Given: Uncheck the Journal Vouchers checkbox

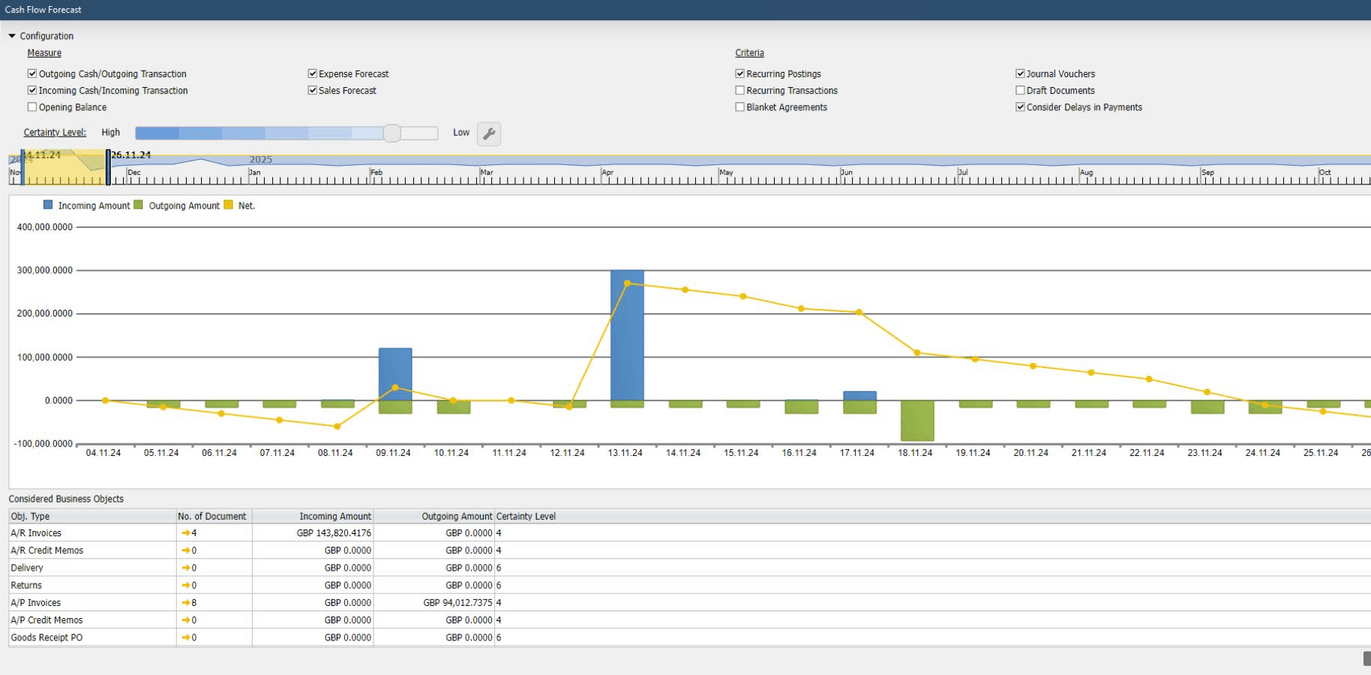Looking at the screenshot, I should pos(1020,74).
